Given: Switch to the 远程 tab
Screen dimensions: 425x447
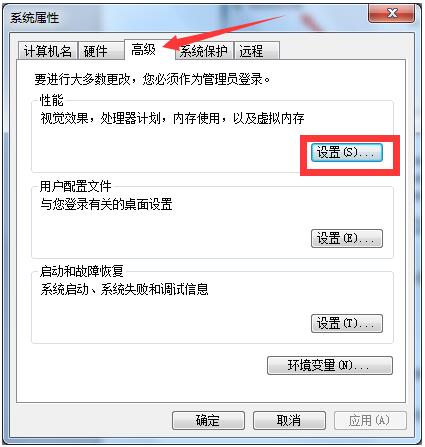Looking at the screenshot, I should pos(257,51).
